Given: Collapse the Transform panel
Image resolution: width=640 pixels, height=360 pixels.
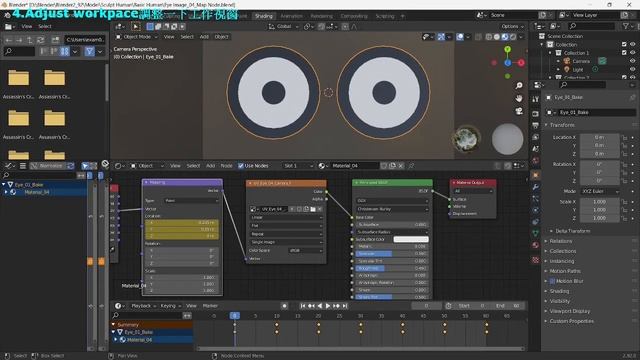Looking at the screenshot, I should (x=562, y=125).
